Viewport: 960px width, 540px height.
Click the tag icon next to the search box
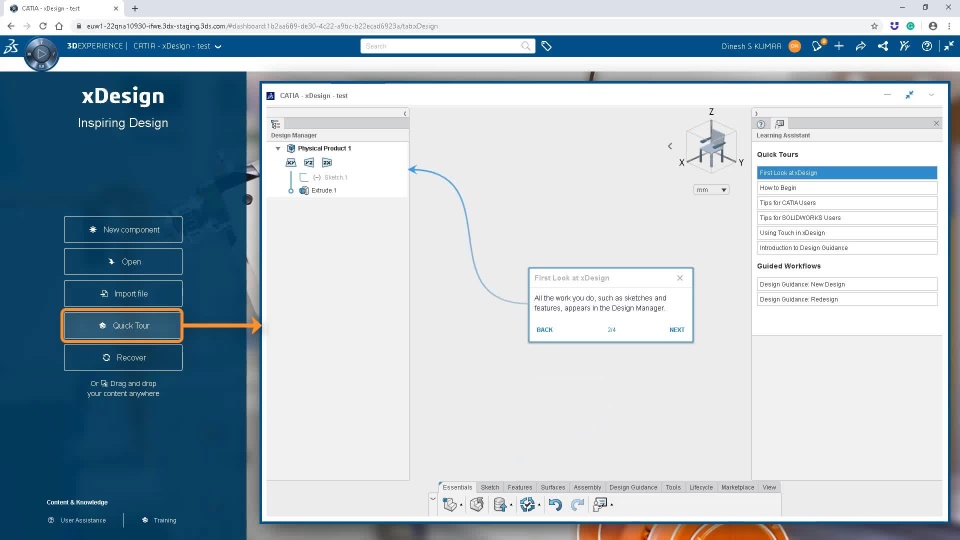click(x=546, y=46)
